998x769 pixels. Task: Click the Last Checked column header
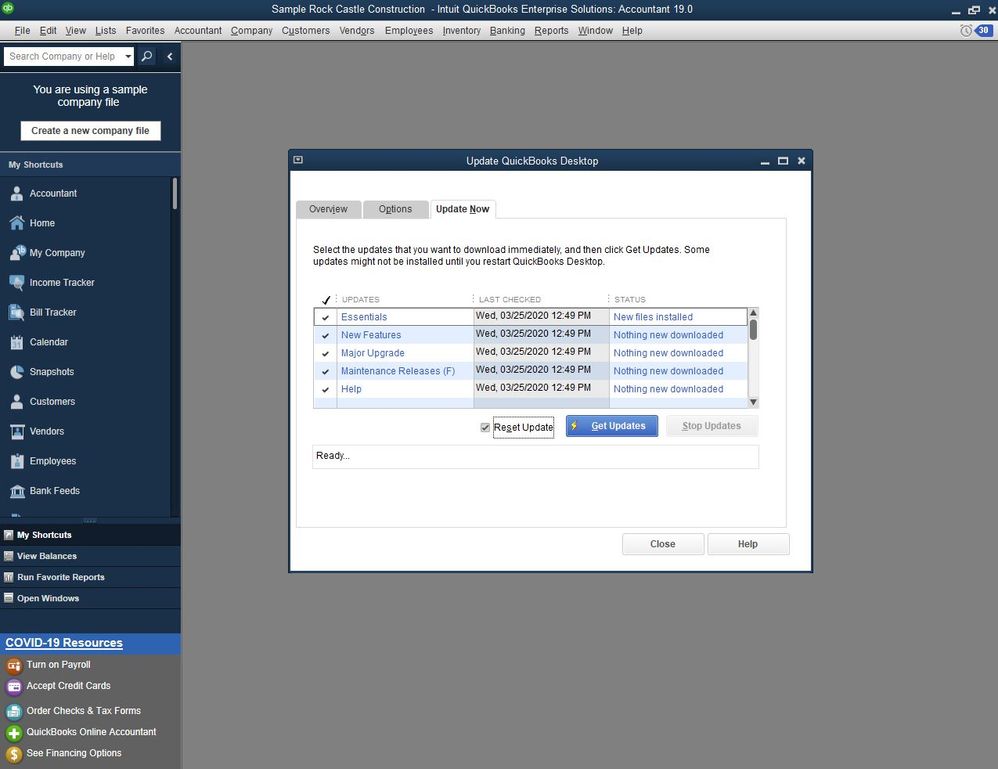pyautogui.click(x=510, y=300)
